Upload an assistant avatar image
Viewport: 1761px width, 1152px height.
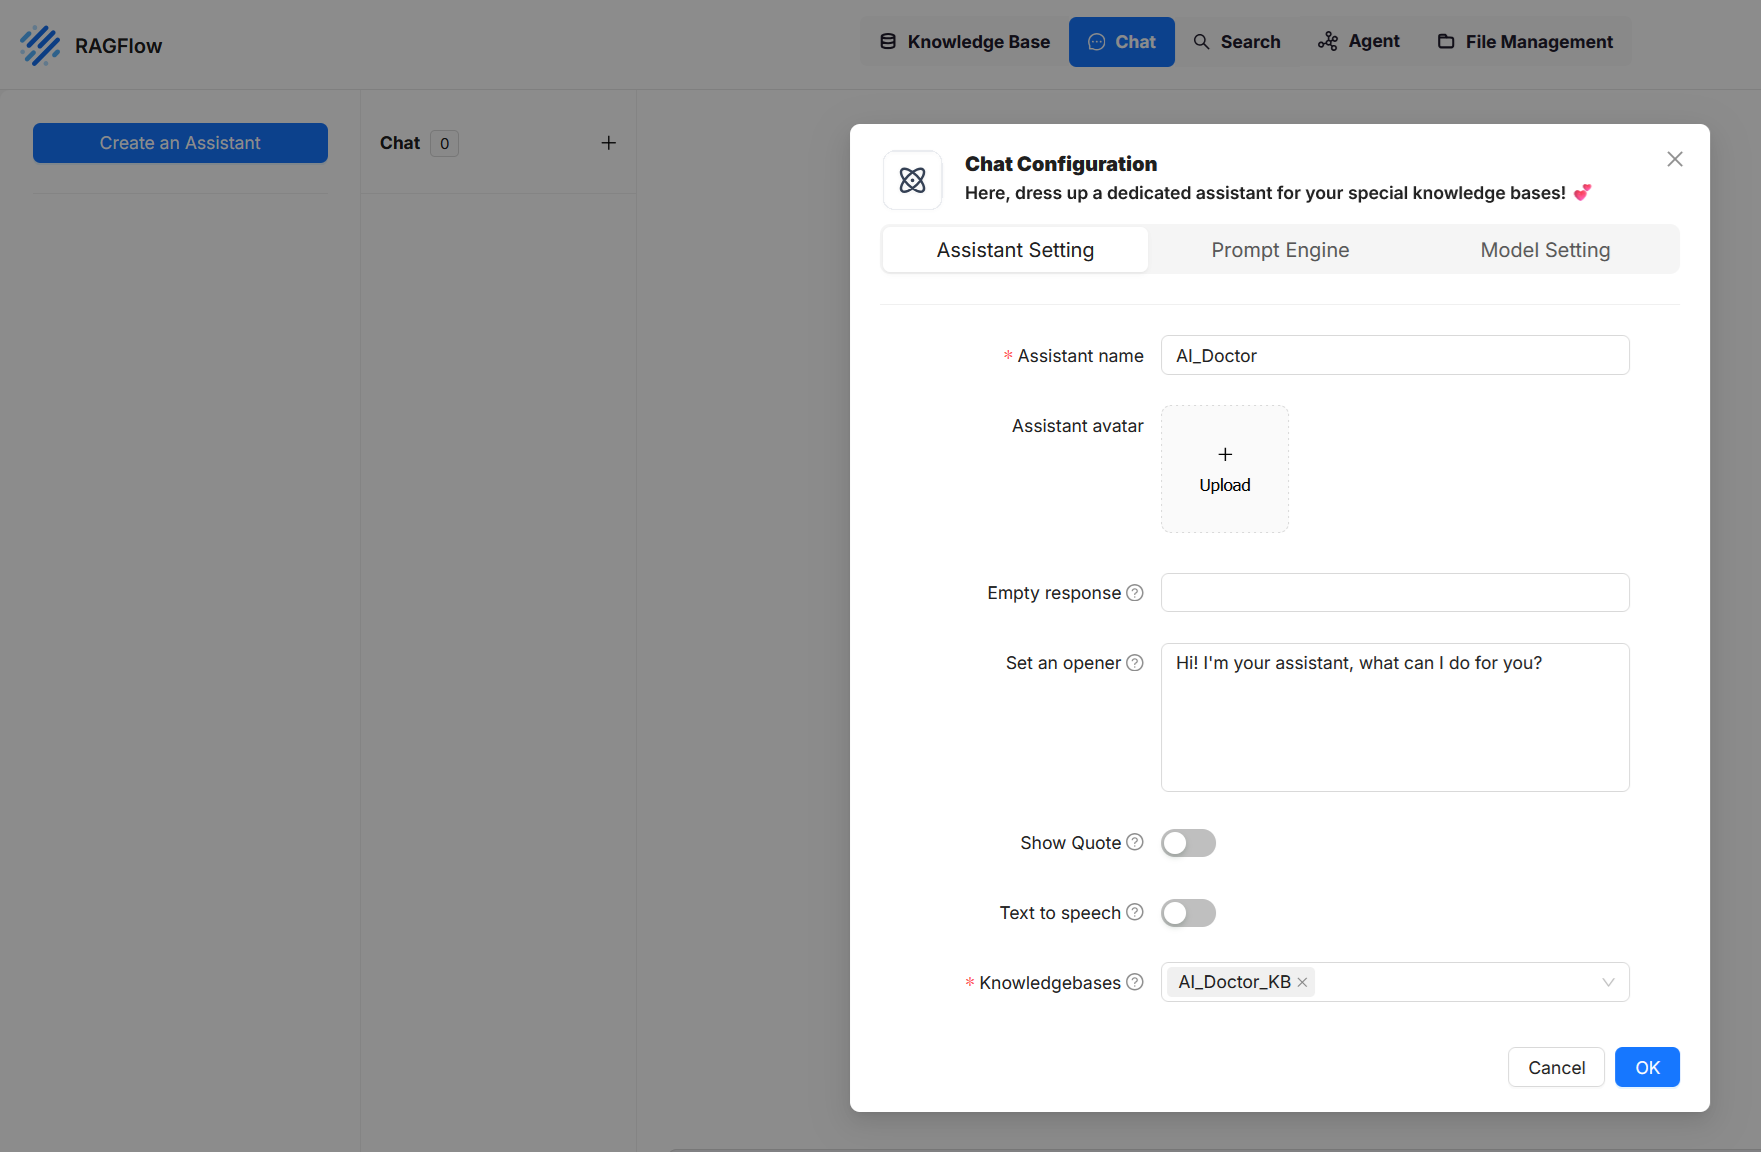click(x=1225, y=469)
